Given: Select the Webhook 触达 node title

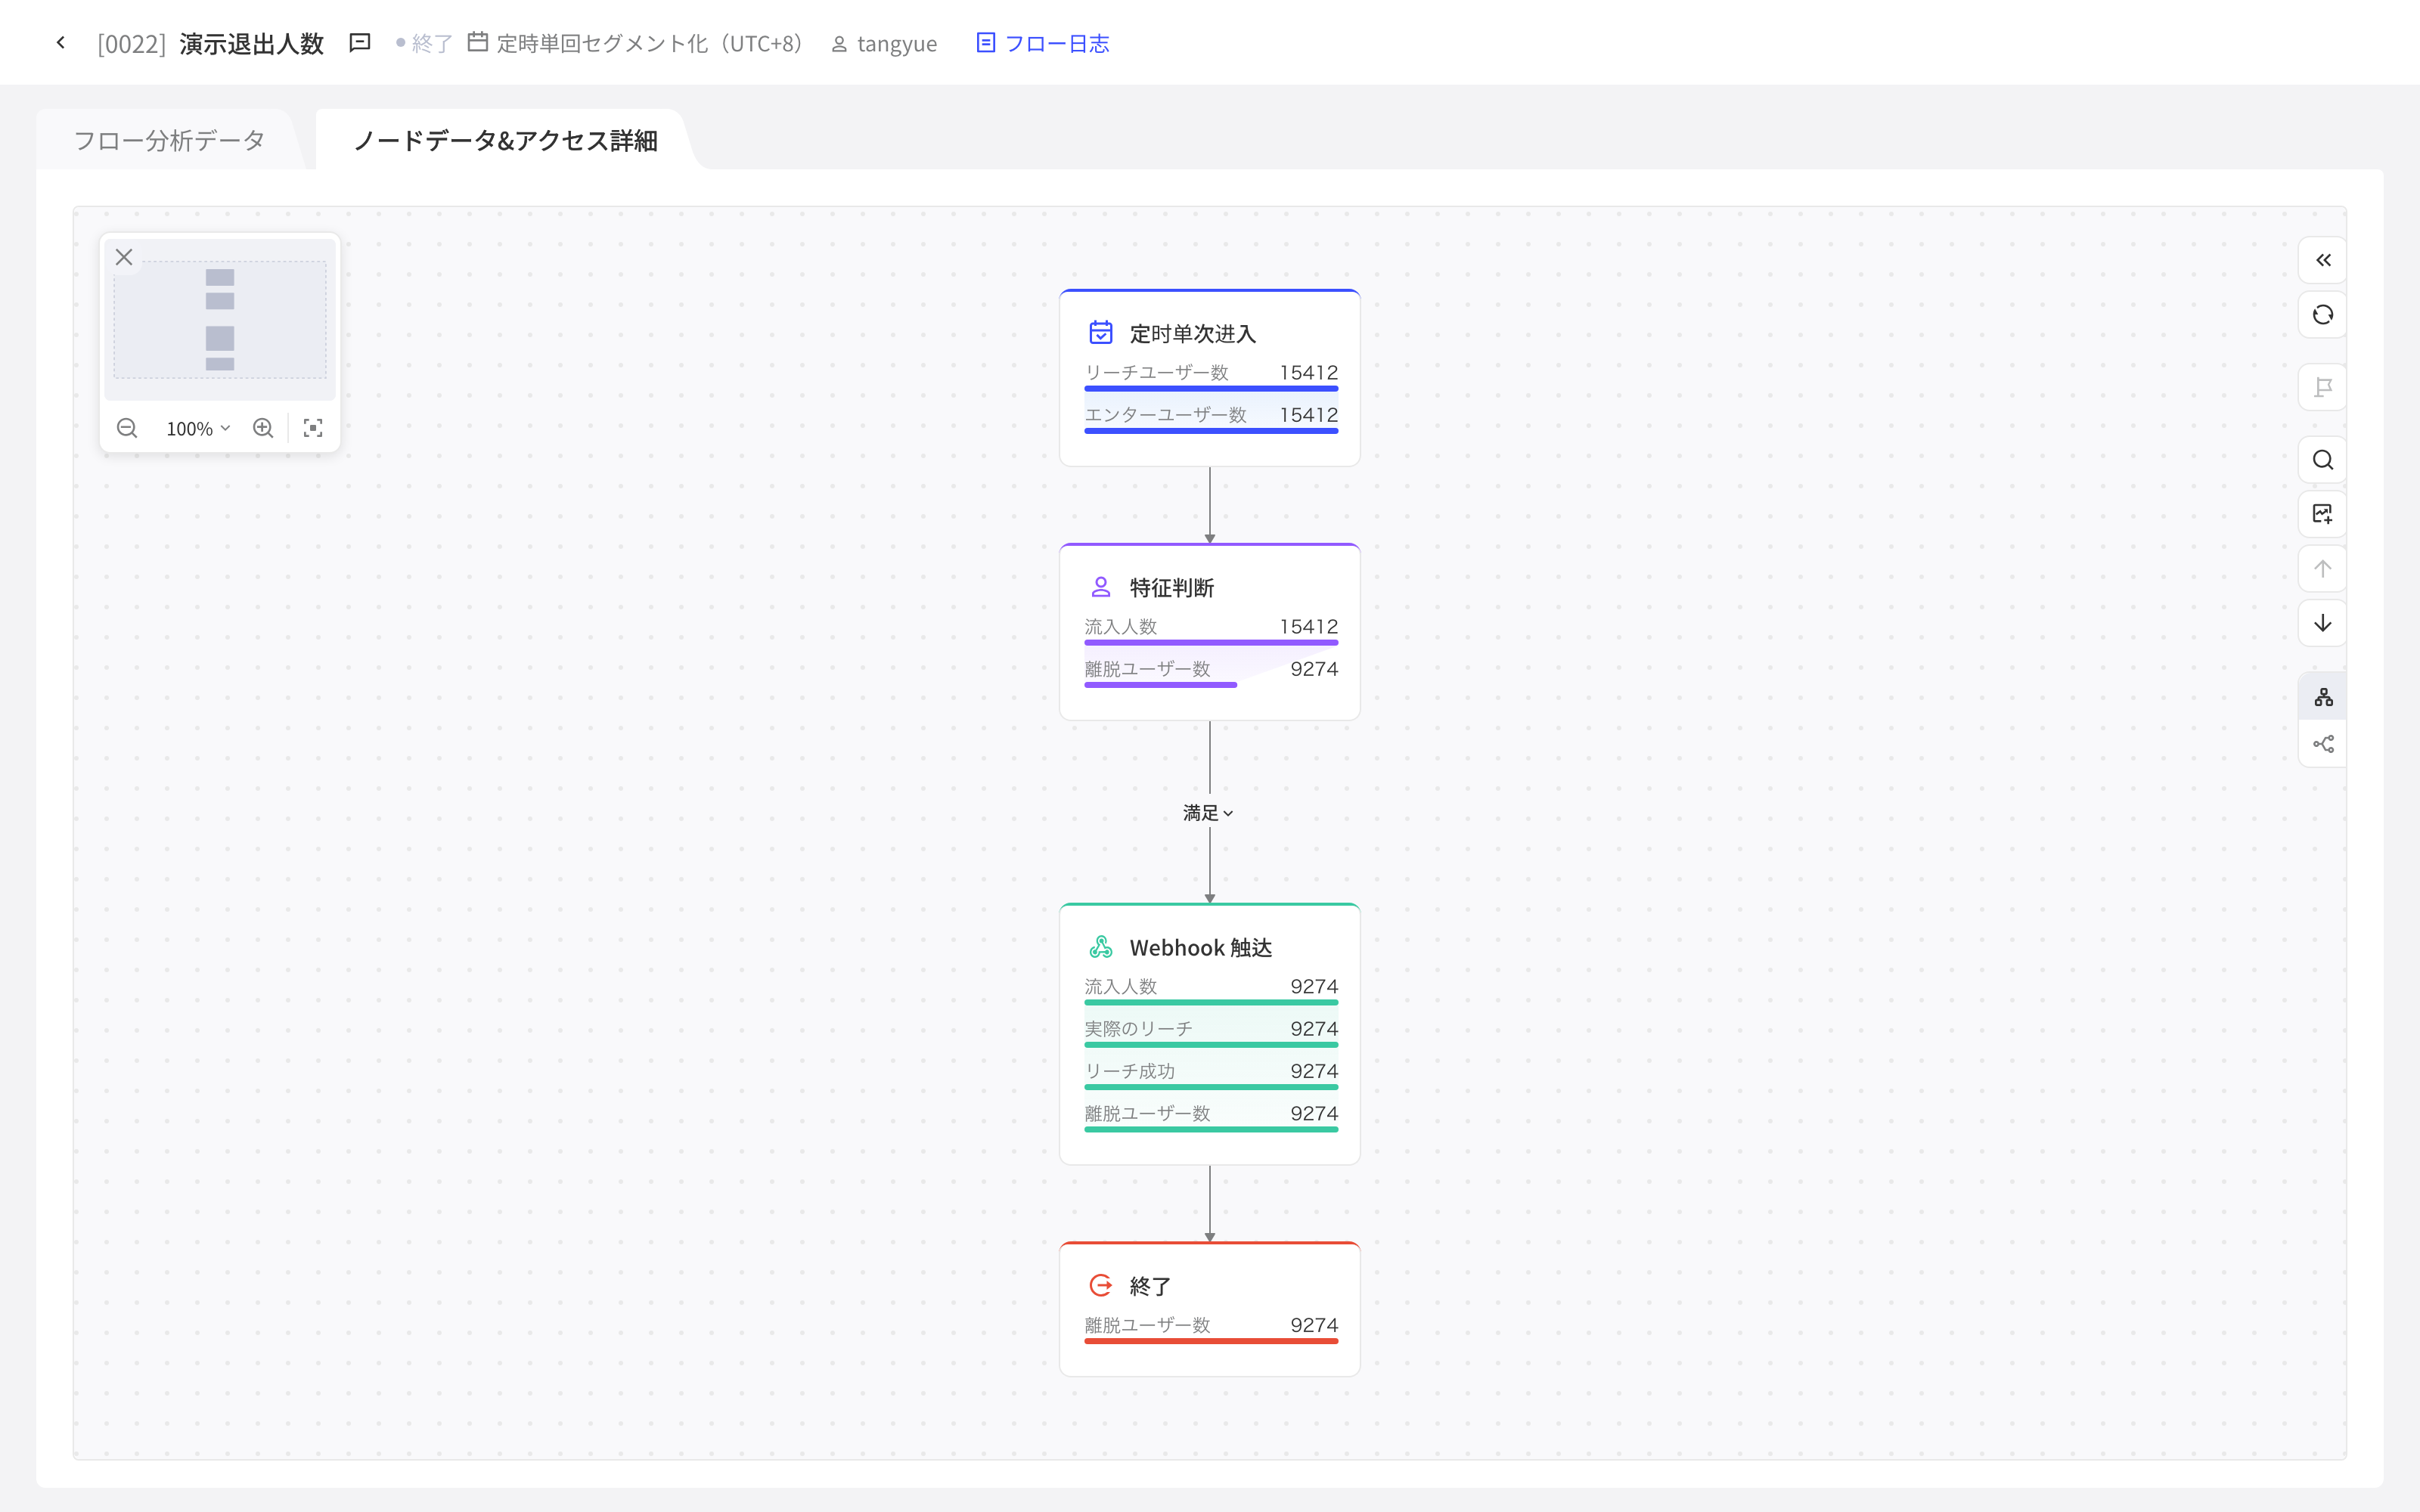Looking at the screenshot, I should (x=1200, y=947).
